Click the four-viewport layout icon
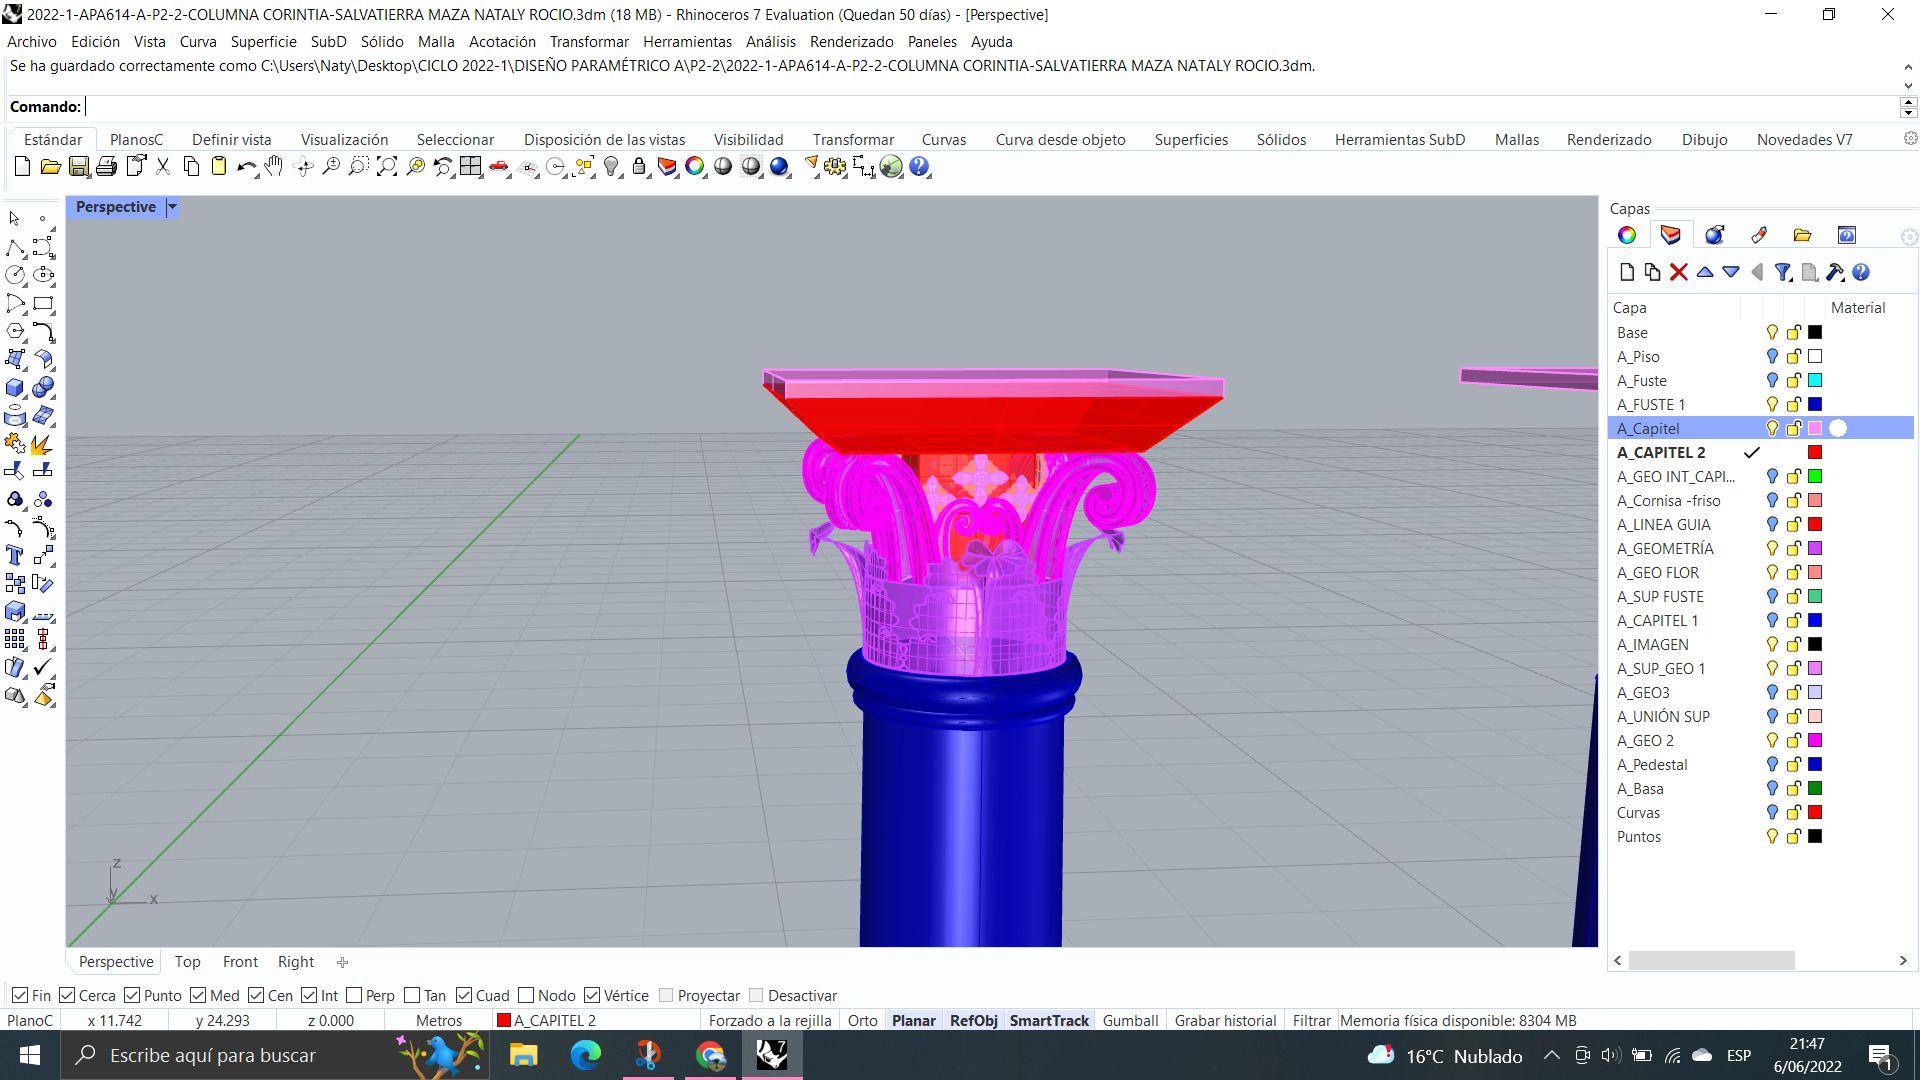 click(470, 167)
